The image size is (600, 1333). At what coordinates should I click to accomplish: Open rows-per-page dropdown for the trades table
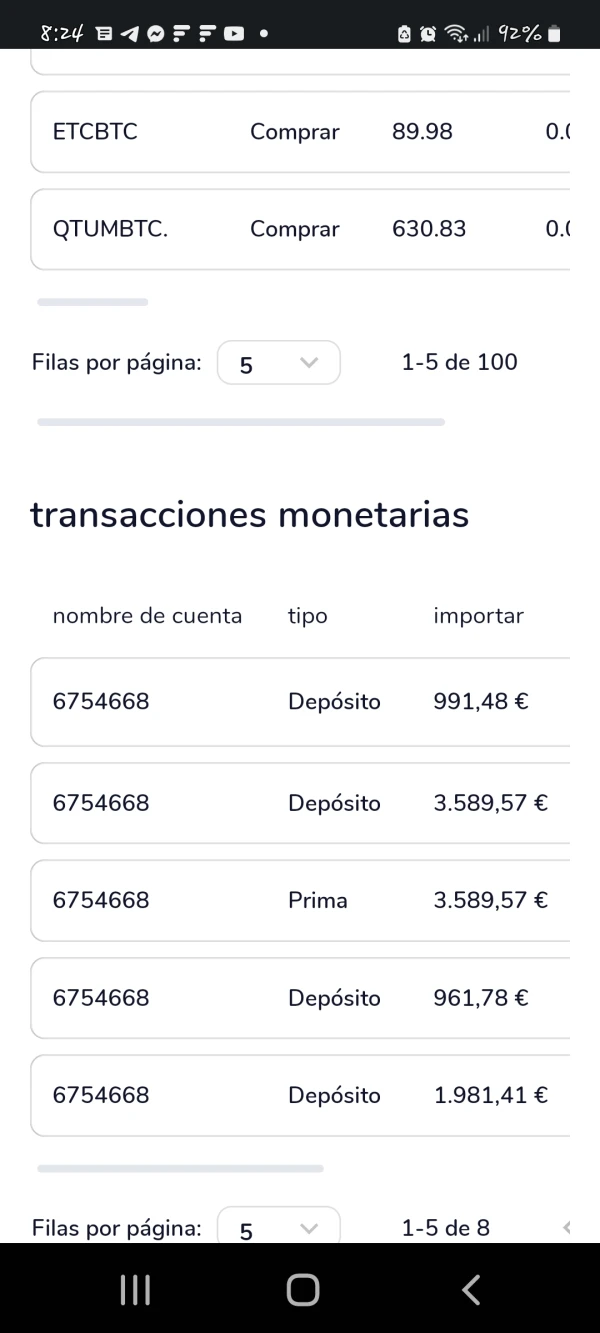click(x=278, y=363)
